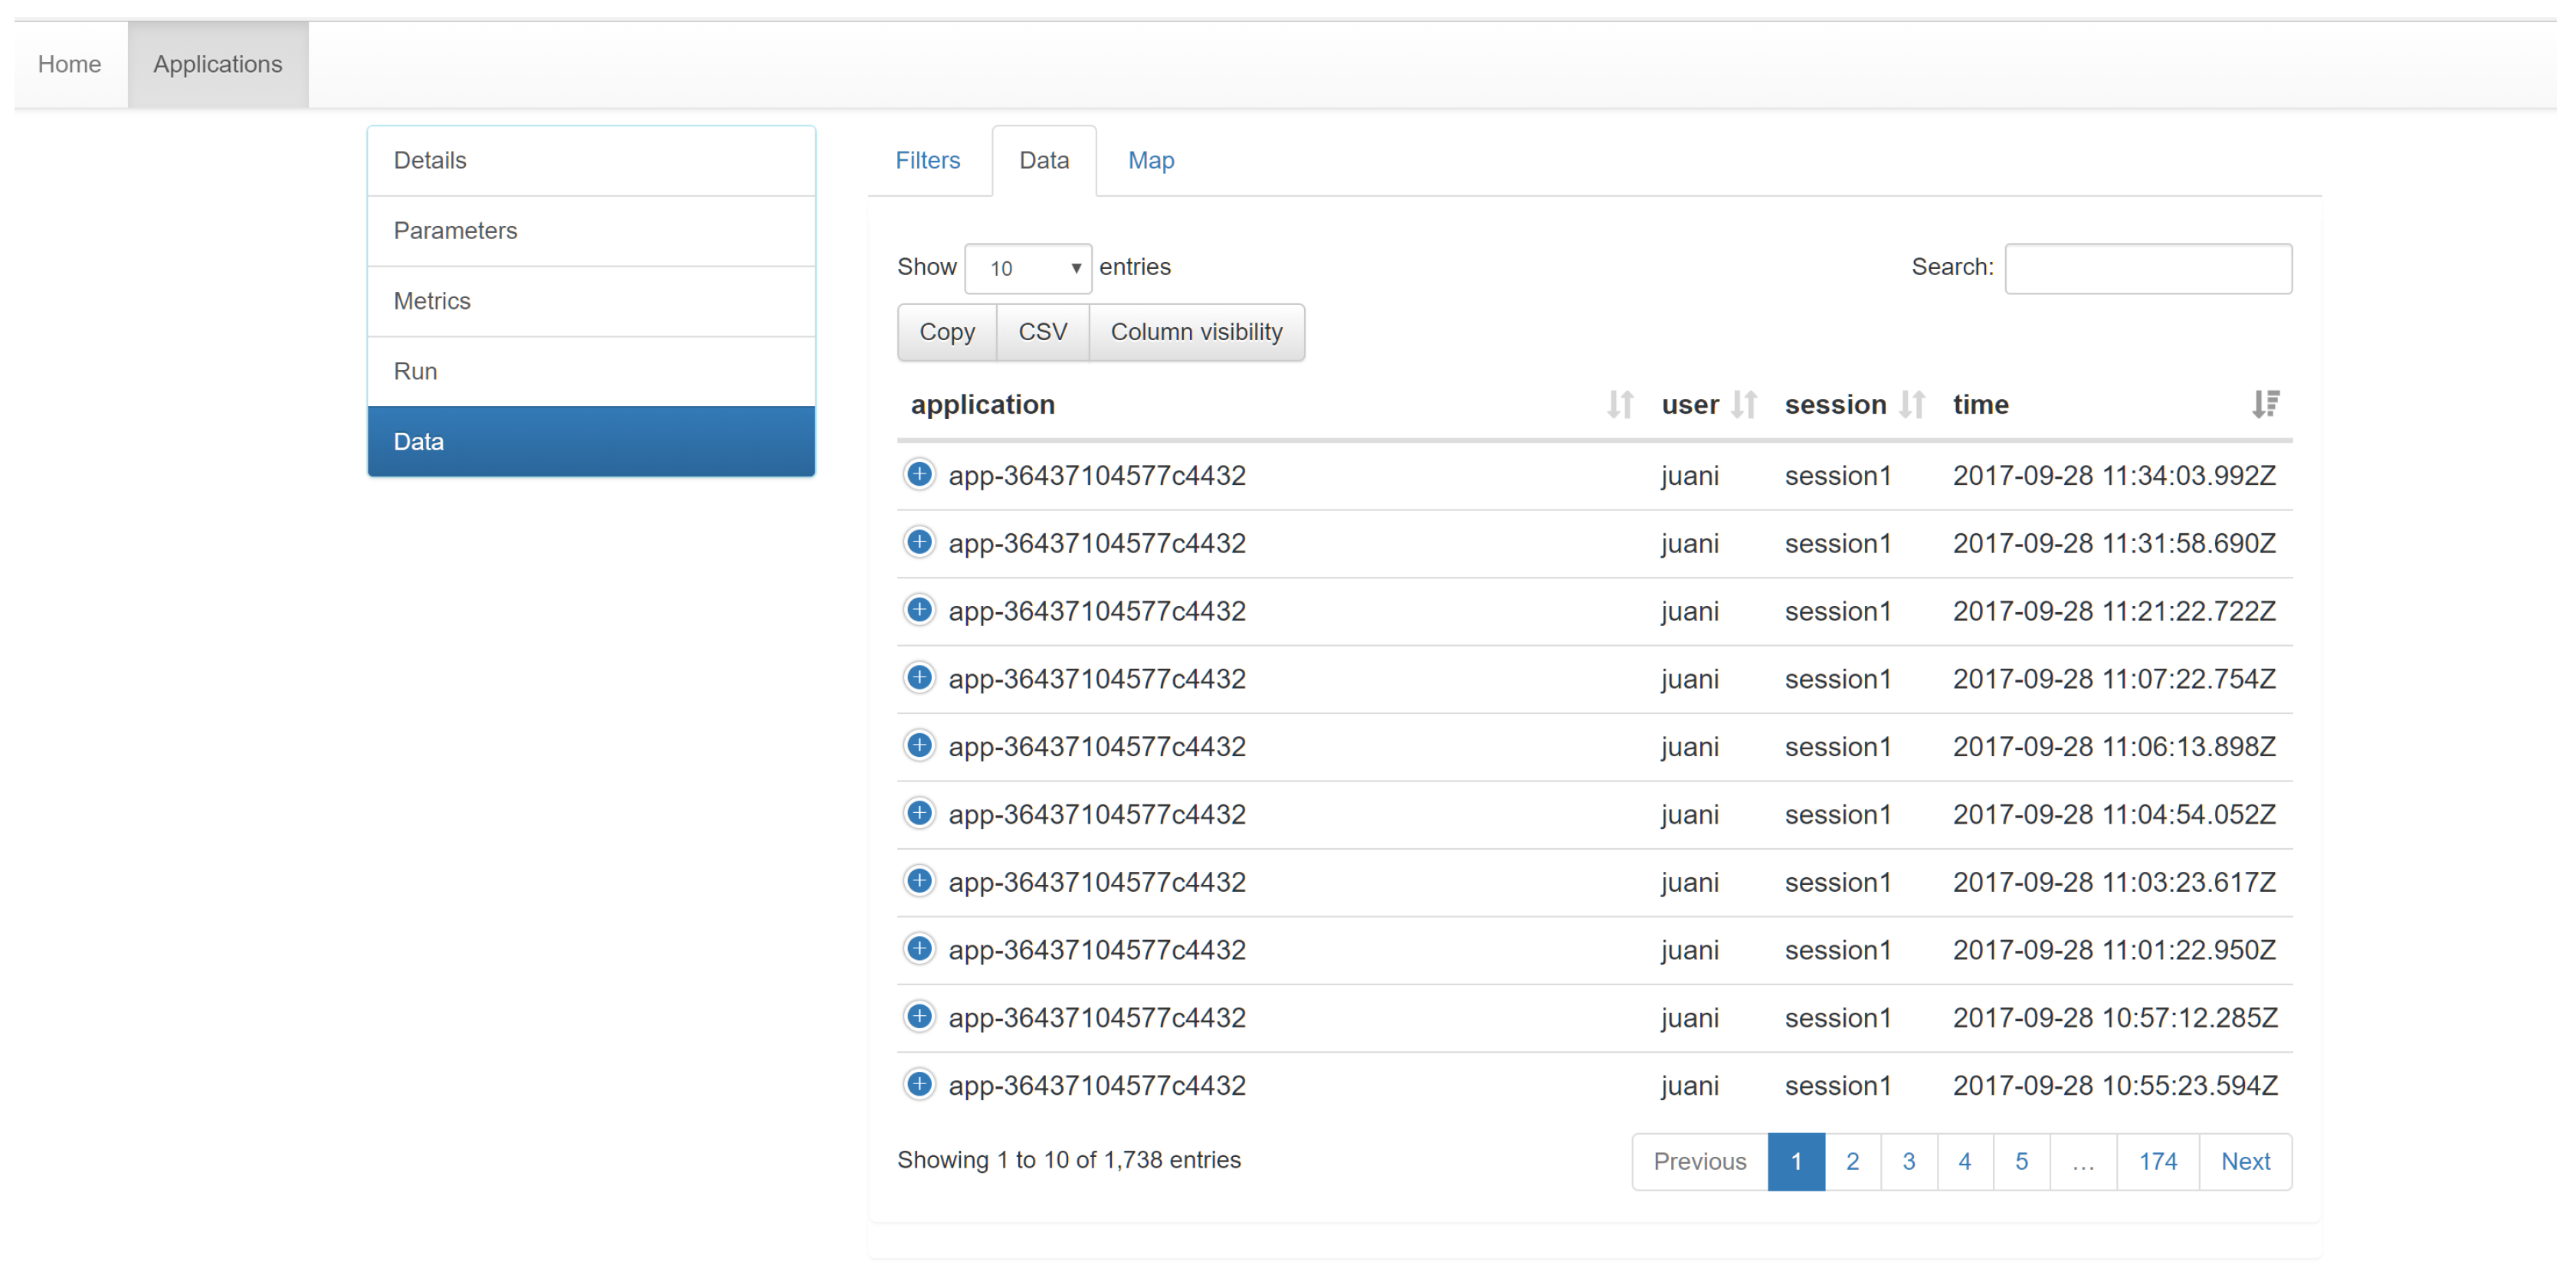Click 'Showing 1 to 10 of 1,738 entries'
This screenshot has width=2576, height=1281.
point(1068,1159)
